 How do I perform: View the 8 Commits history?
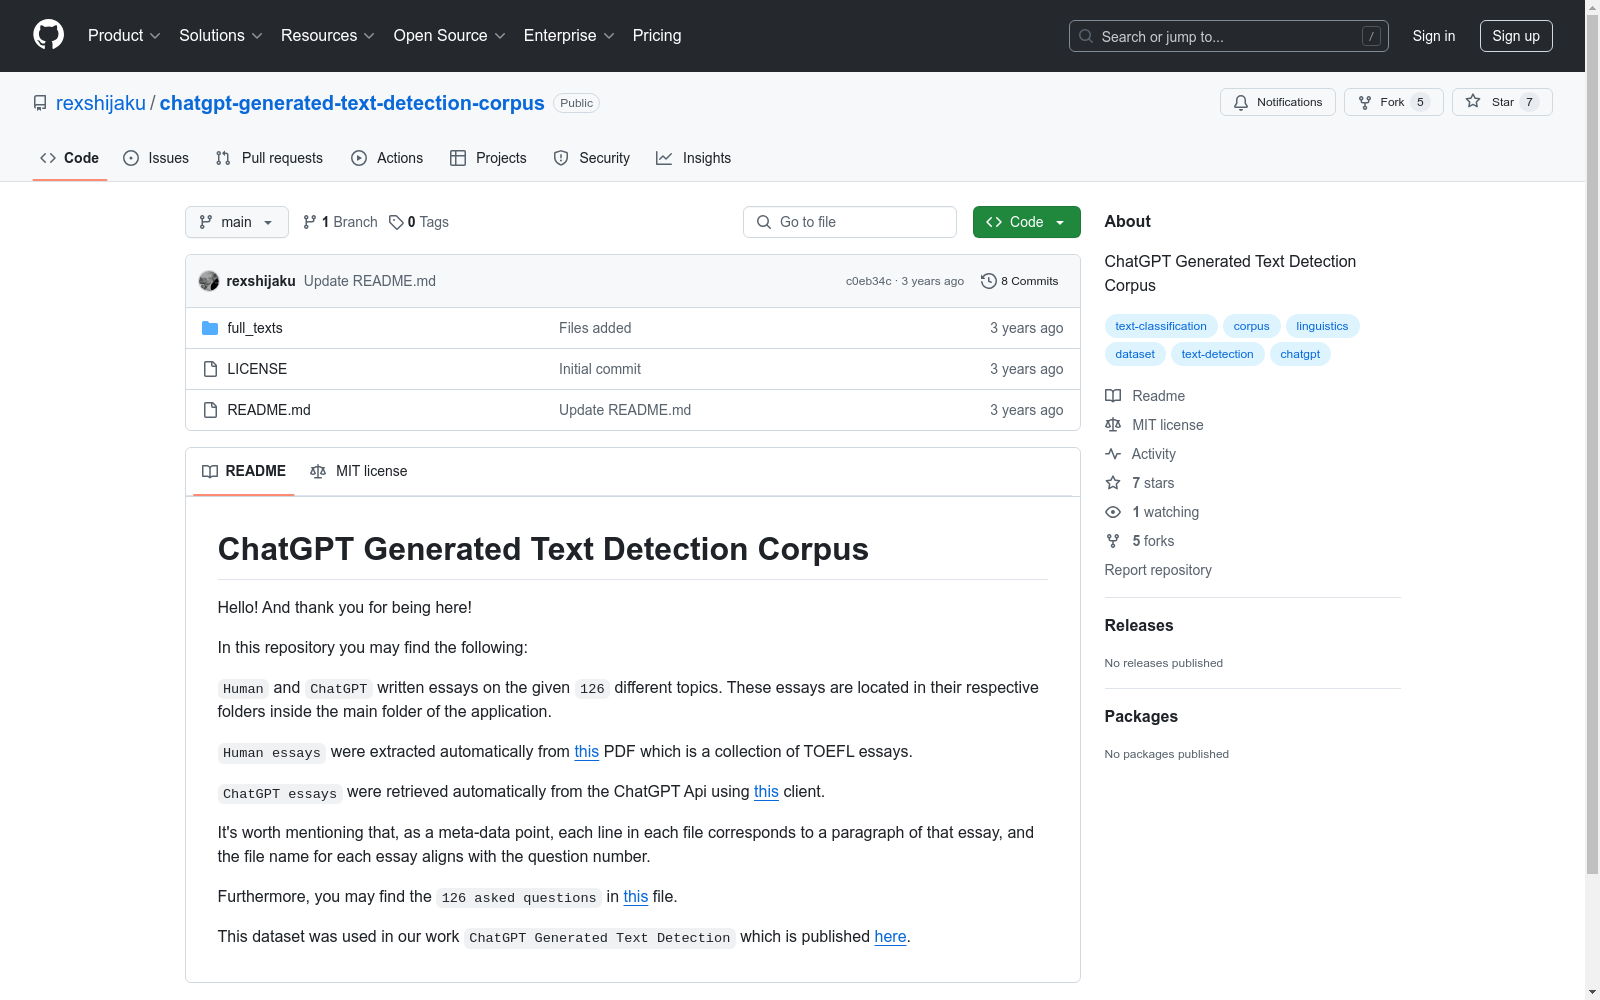1020,281
